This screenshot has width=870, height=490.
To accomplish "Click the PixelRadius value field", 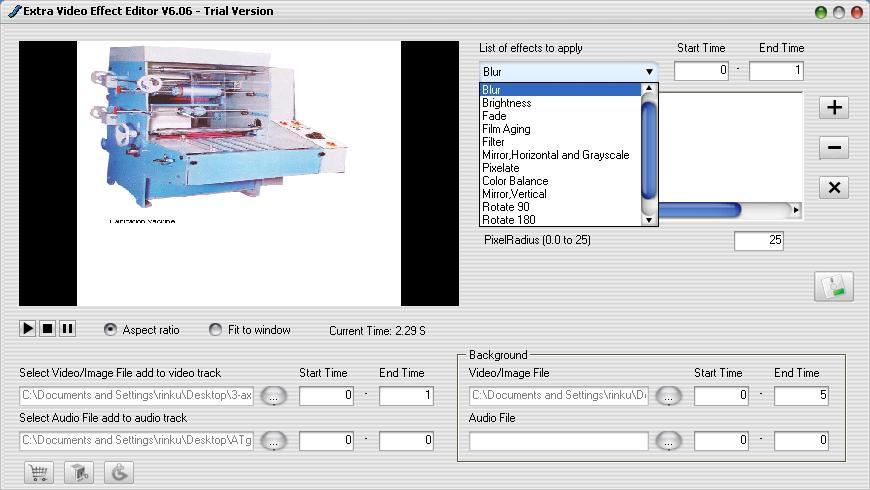I will click(758, 240).
